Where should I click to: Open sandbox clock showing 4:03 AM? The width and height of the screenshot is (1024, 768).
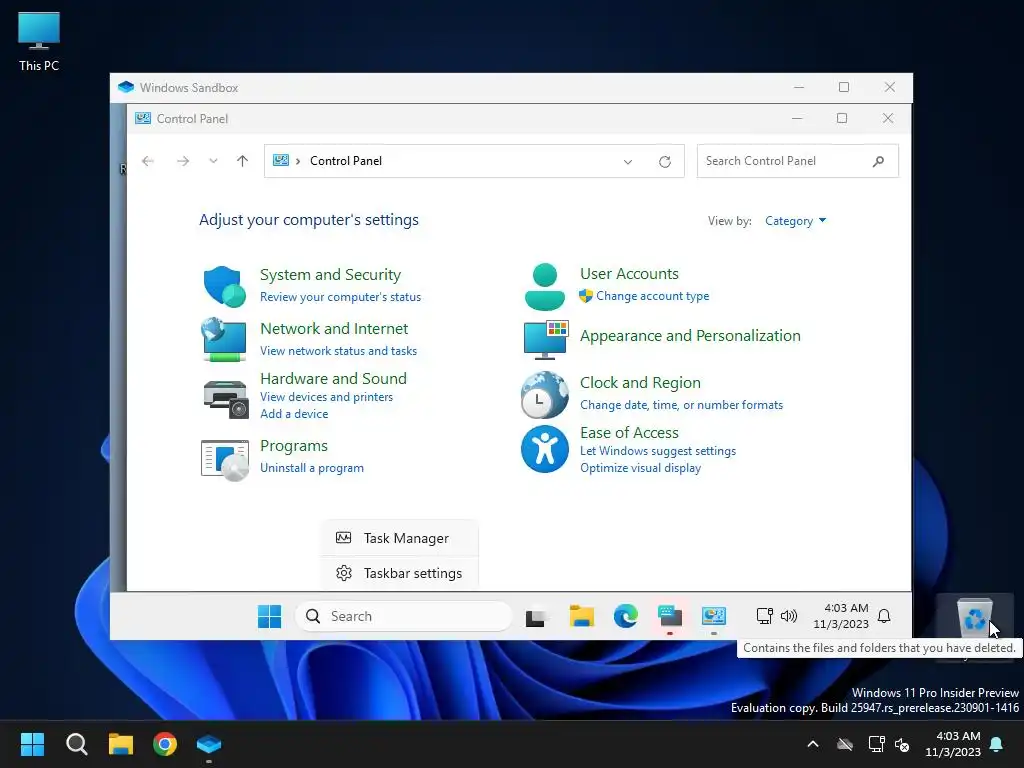pos(841,616)
